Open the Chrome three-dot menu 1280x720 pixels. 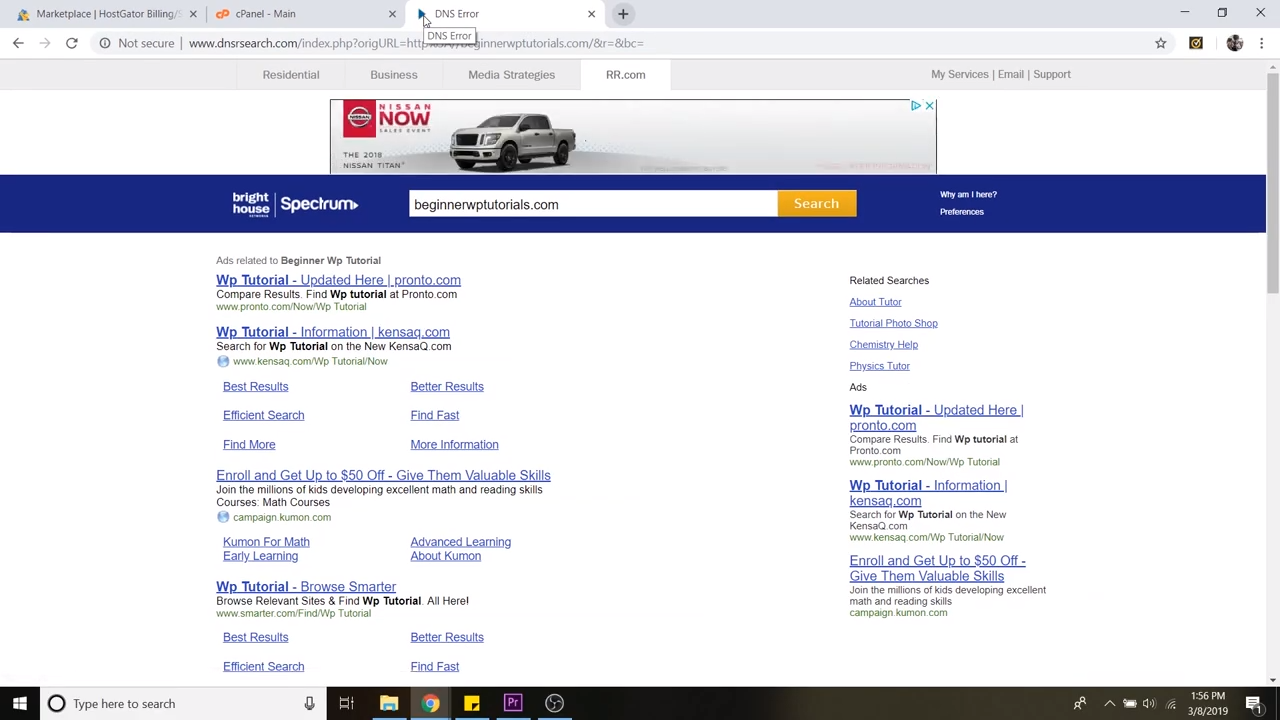pos(1262,43)
